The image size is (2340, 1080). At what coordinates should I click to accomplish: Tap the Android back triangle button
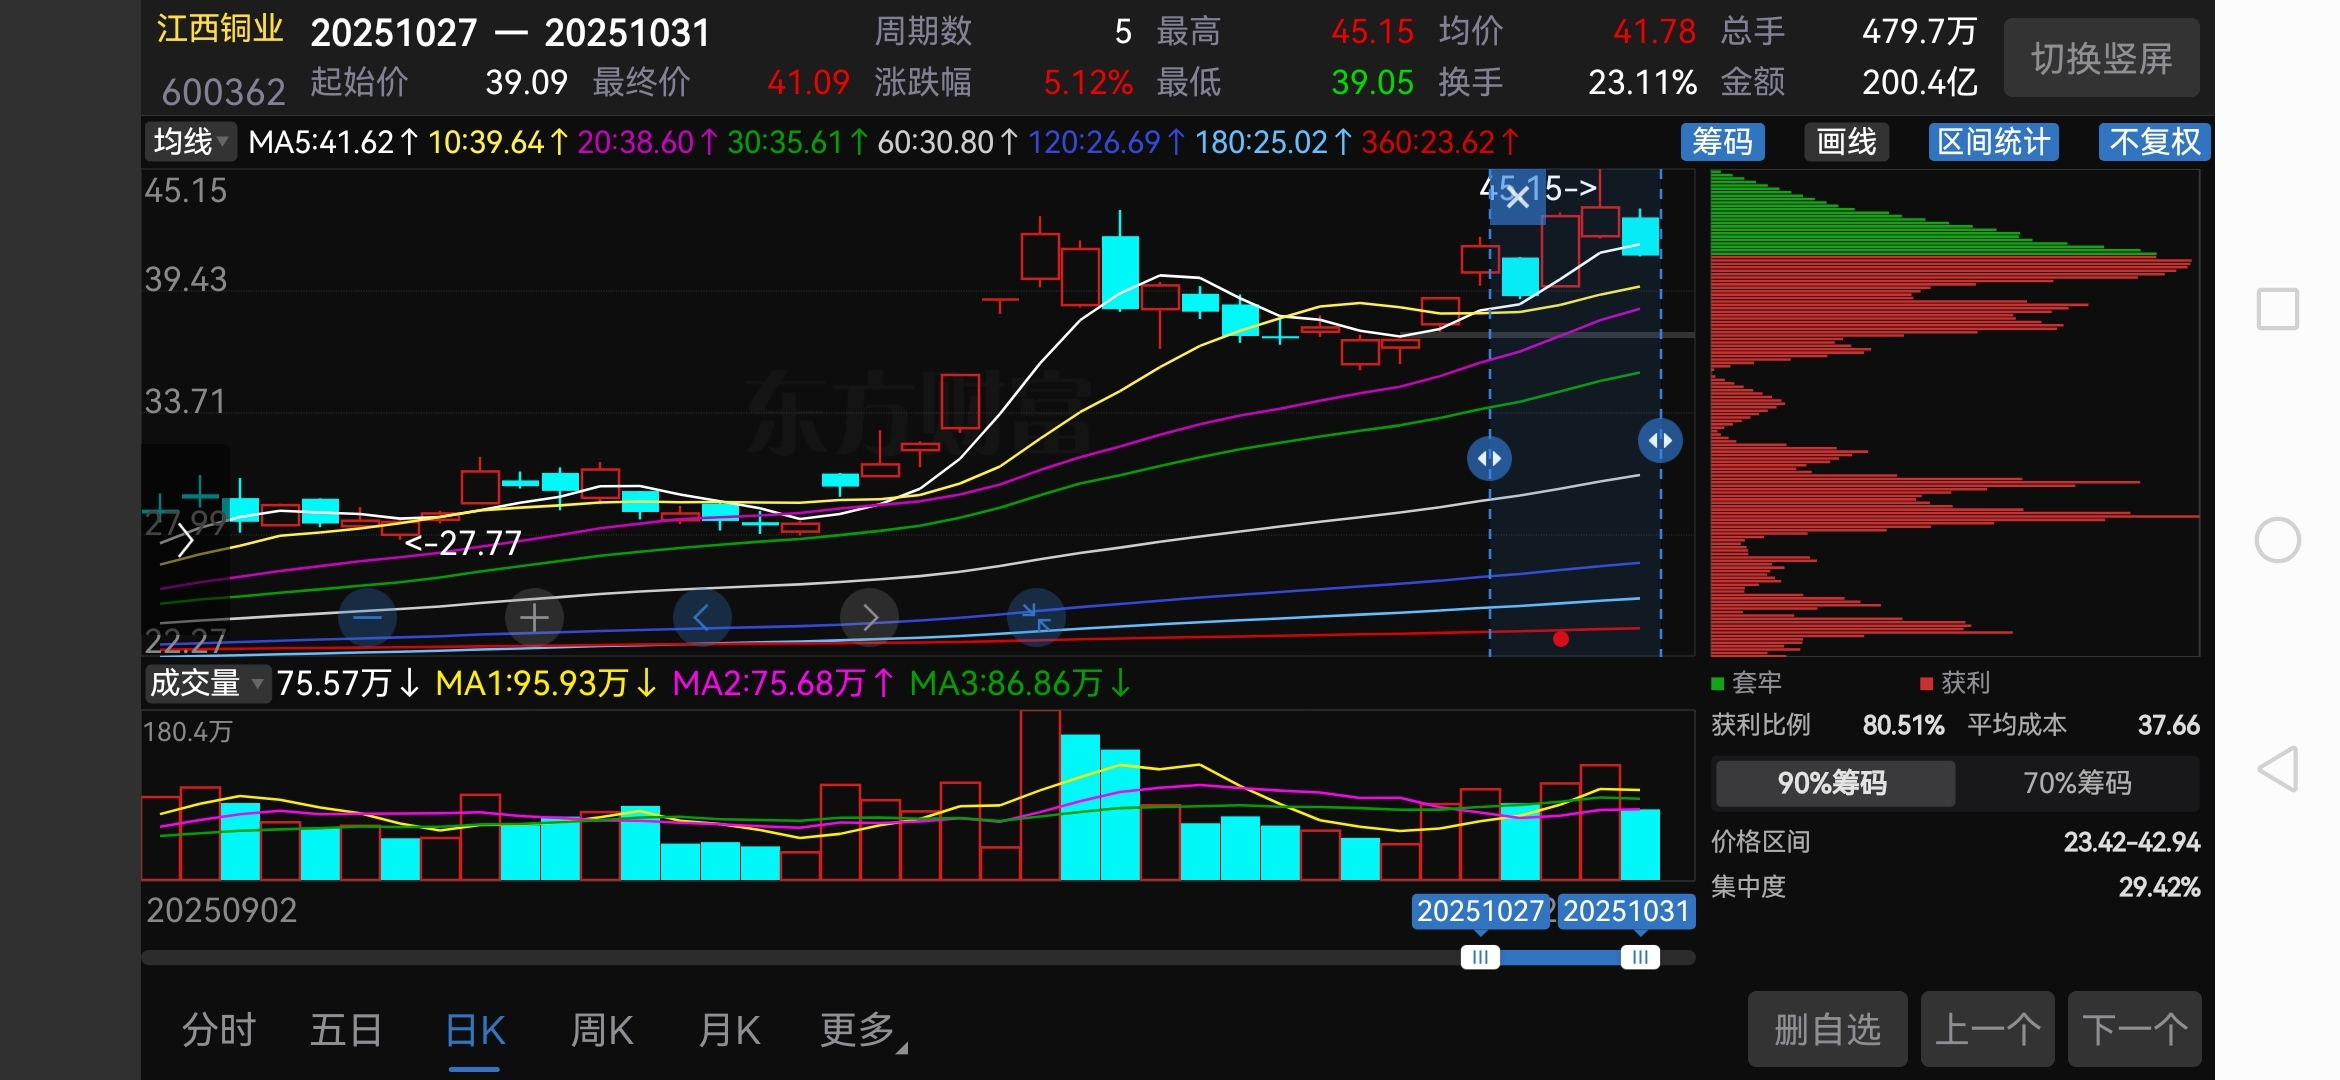(x=2278, y=769)
